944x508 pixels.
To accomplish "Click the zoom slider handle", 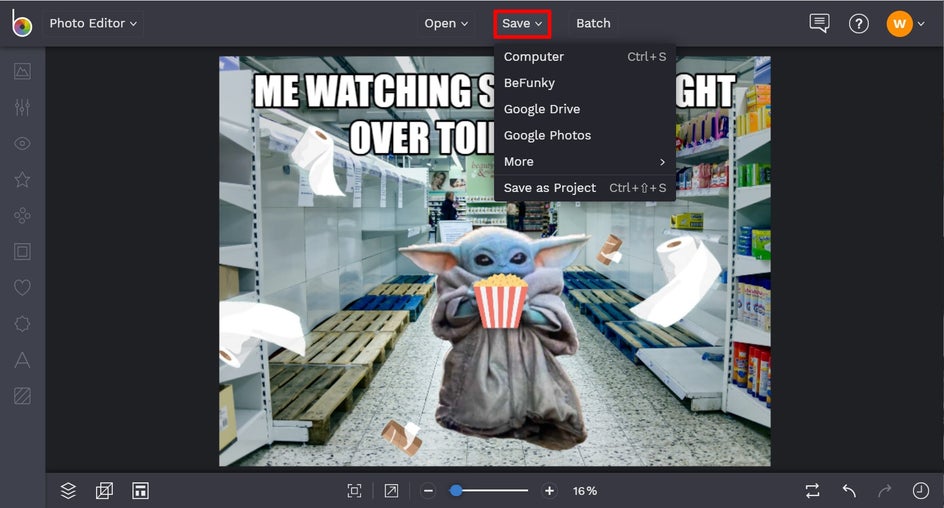I will [x=456, y=491].
